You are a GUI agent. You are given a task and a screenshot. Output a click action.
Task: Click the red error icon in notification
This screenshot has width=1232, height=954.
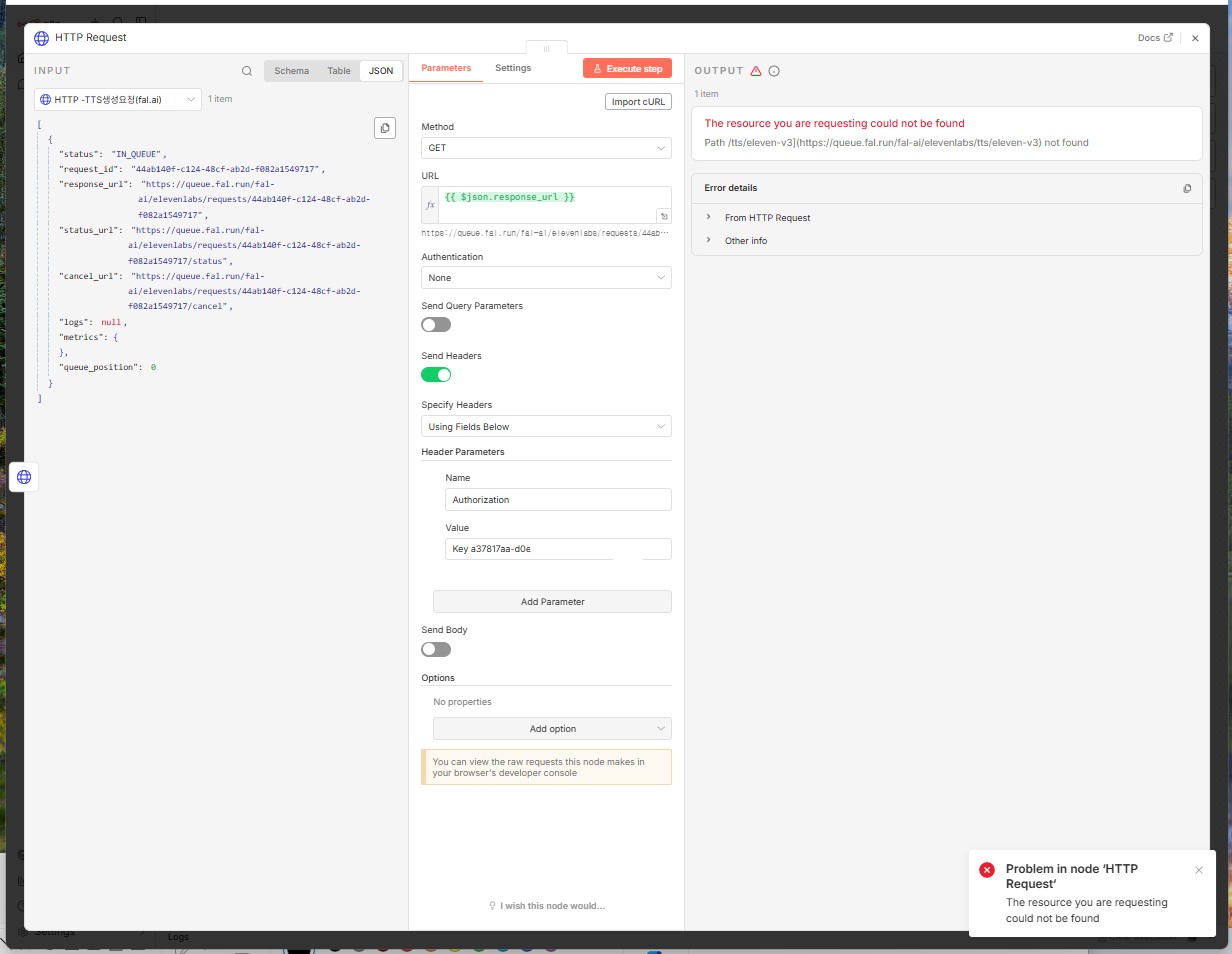987,870
